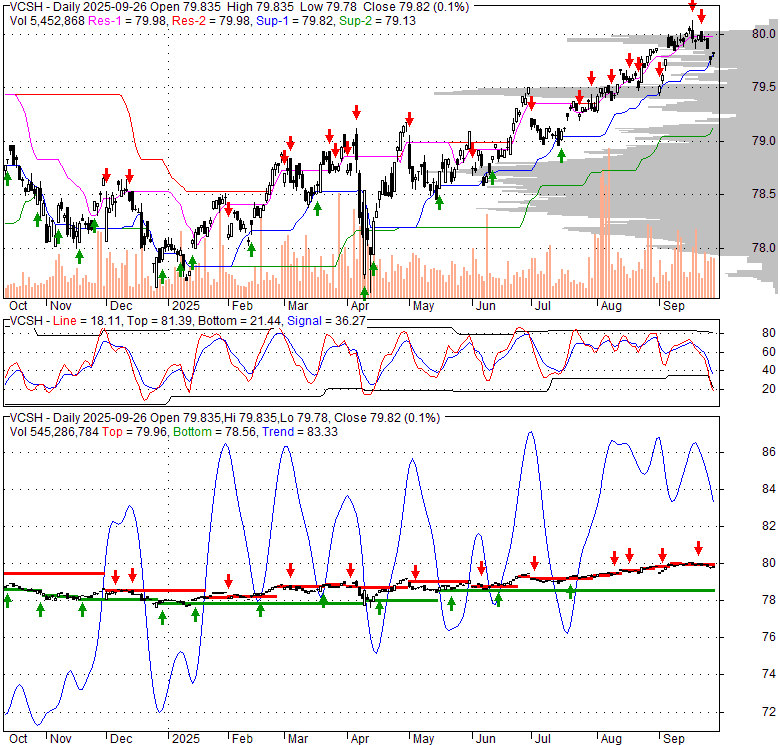Select the 'Vol 545,286,784' readout
The width and height of the screenshot is (780, 745).
click(54, 432)
